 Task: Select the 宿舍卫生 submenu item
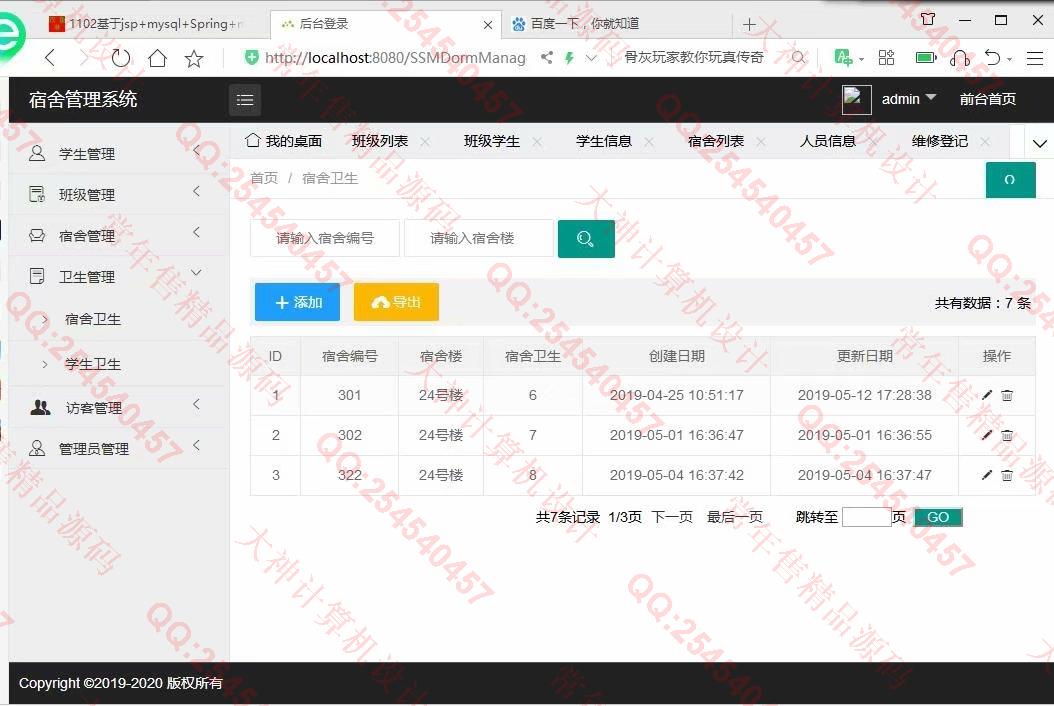click(x=93, y=319)
